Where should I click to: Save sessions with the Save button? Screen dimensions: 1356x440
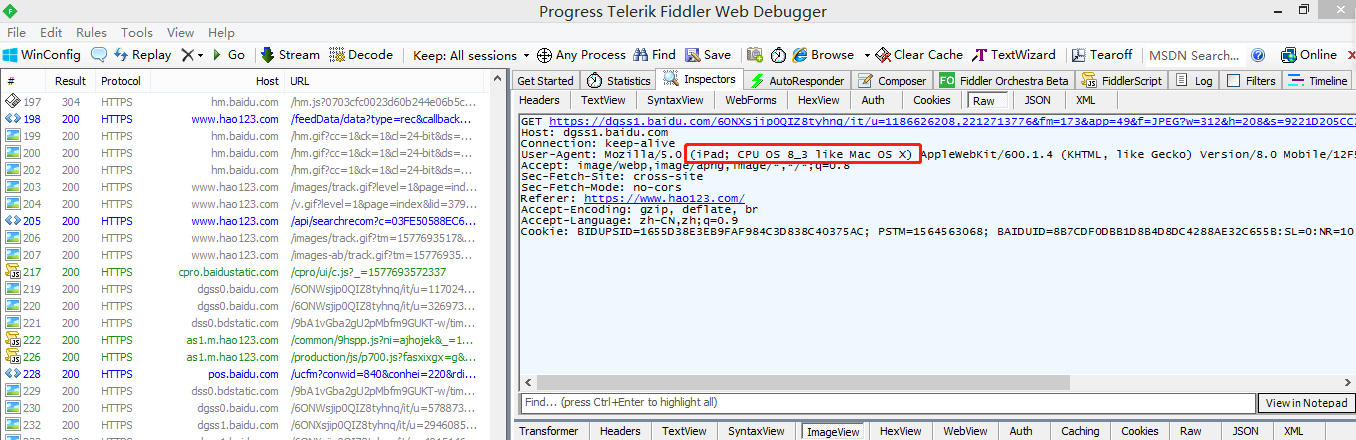pos(707,55)
